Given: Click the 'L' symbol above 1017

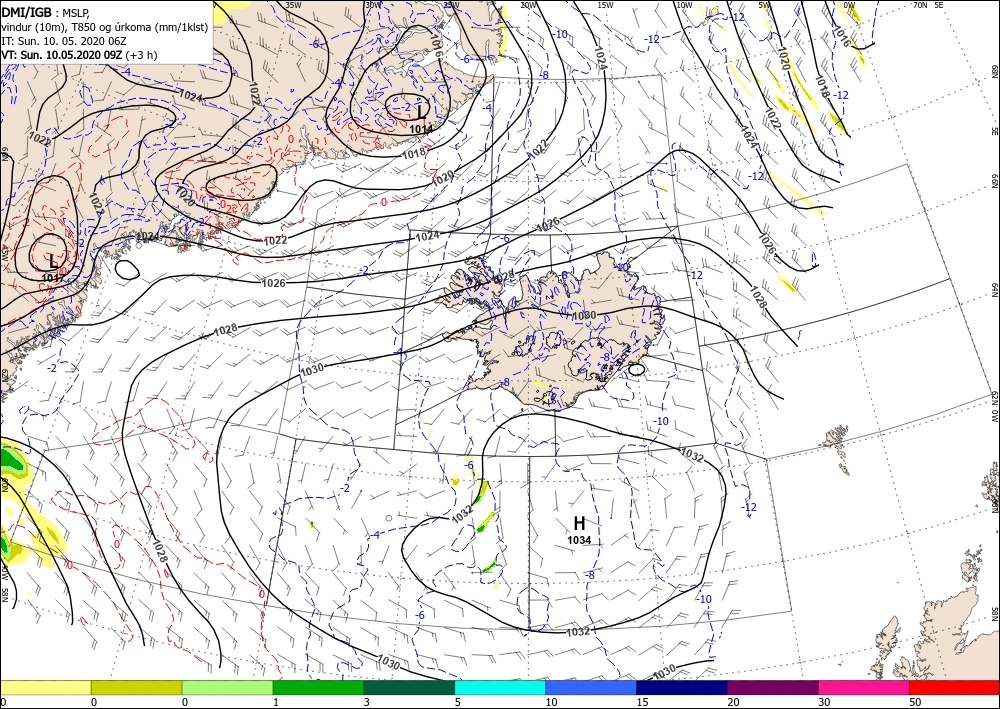Looking at the screenshot, I should pos(53,261).
